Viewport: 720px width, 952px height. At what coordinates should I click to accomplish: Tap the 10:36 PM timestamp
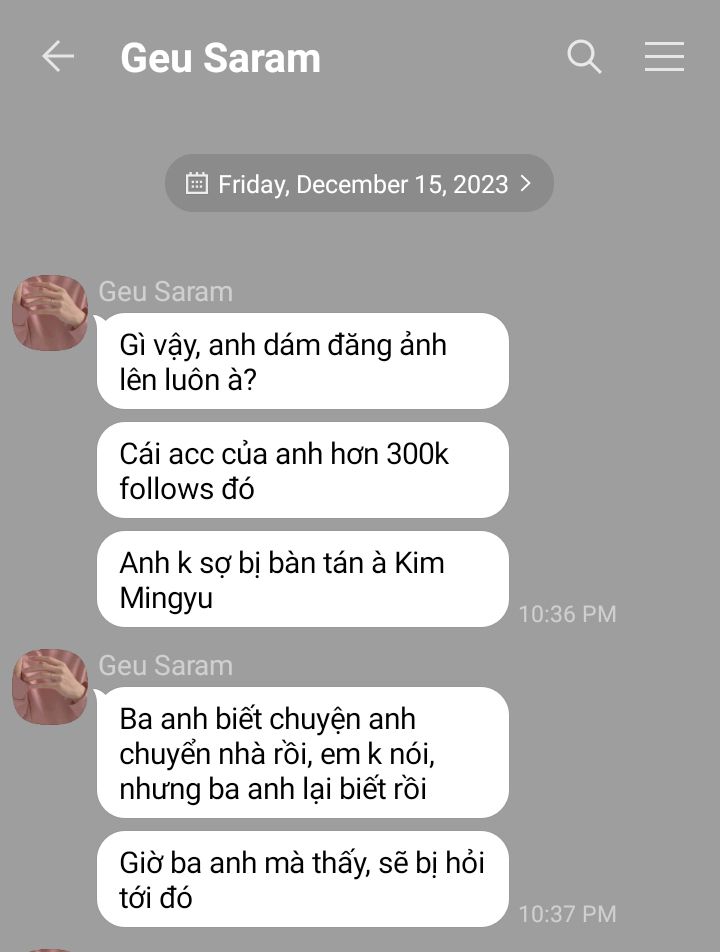pos(568,614)
